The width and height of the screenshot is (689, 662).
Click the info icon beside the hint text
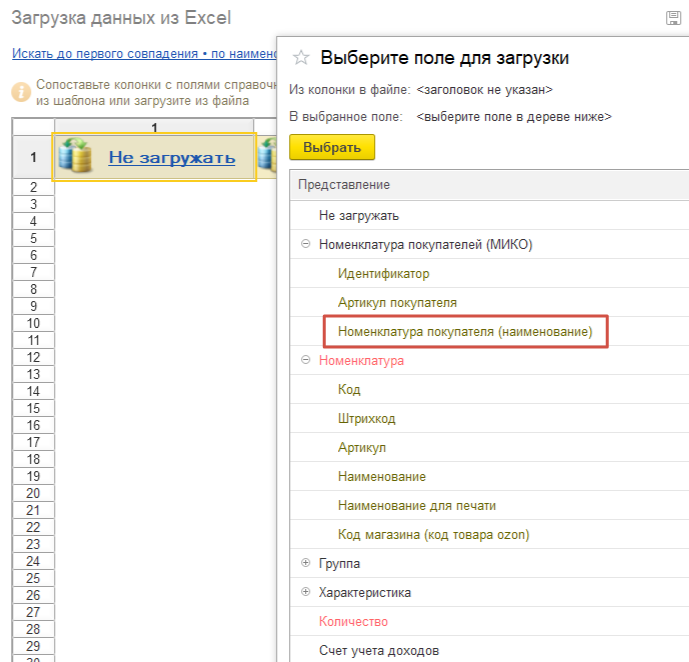[21, 92]
